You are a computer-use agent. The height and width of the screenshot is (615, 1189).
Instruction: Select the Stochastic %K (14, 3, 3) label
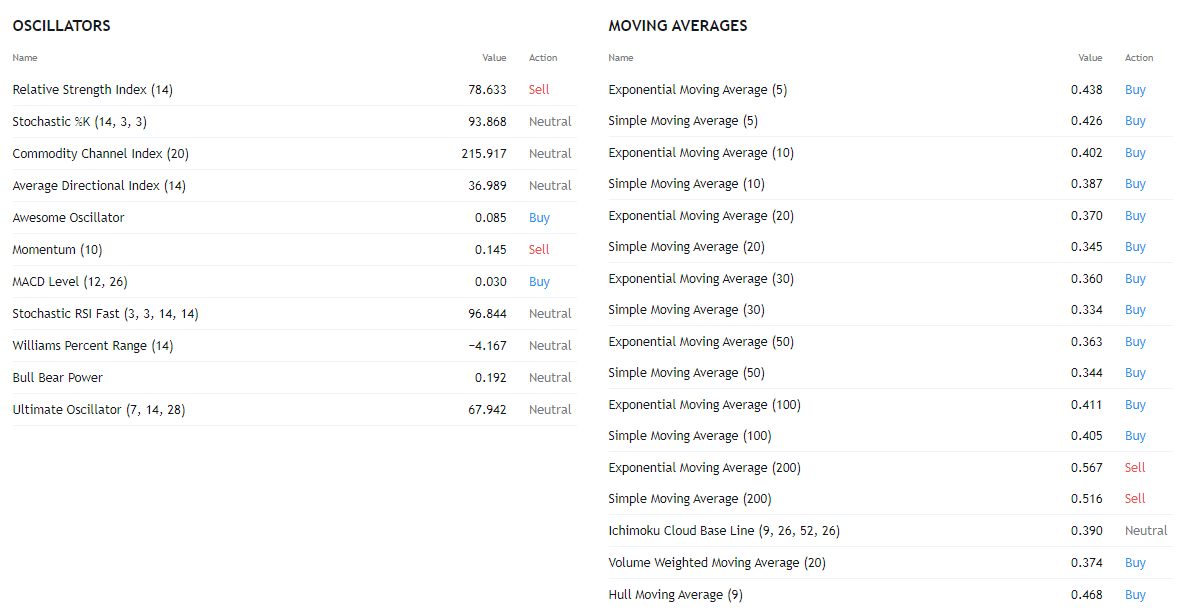click(x=80, y=121)
